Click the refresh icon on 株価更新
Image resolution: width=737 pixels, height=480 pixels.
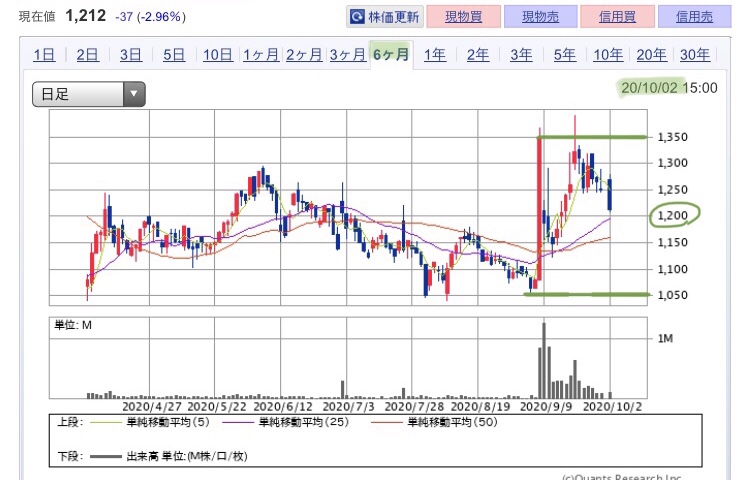point(357,17)
